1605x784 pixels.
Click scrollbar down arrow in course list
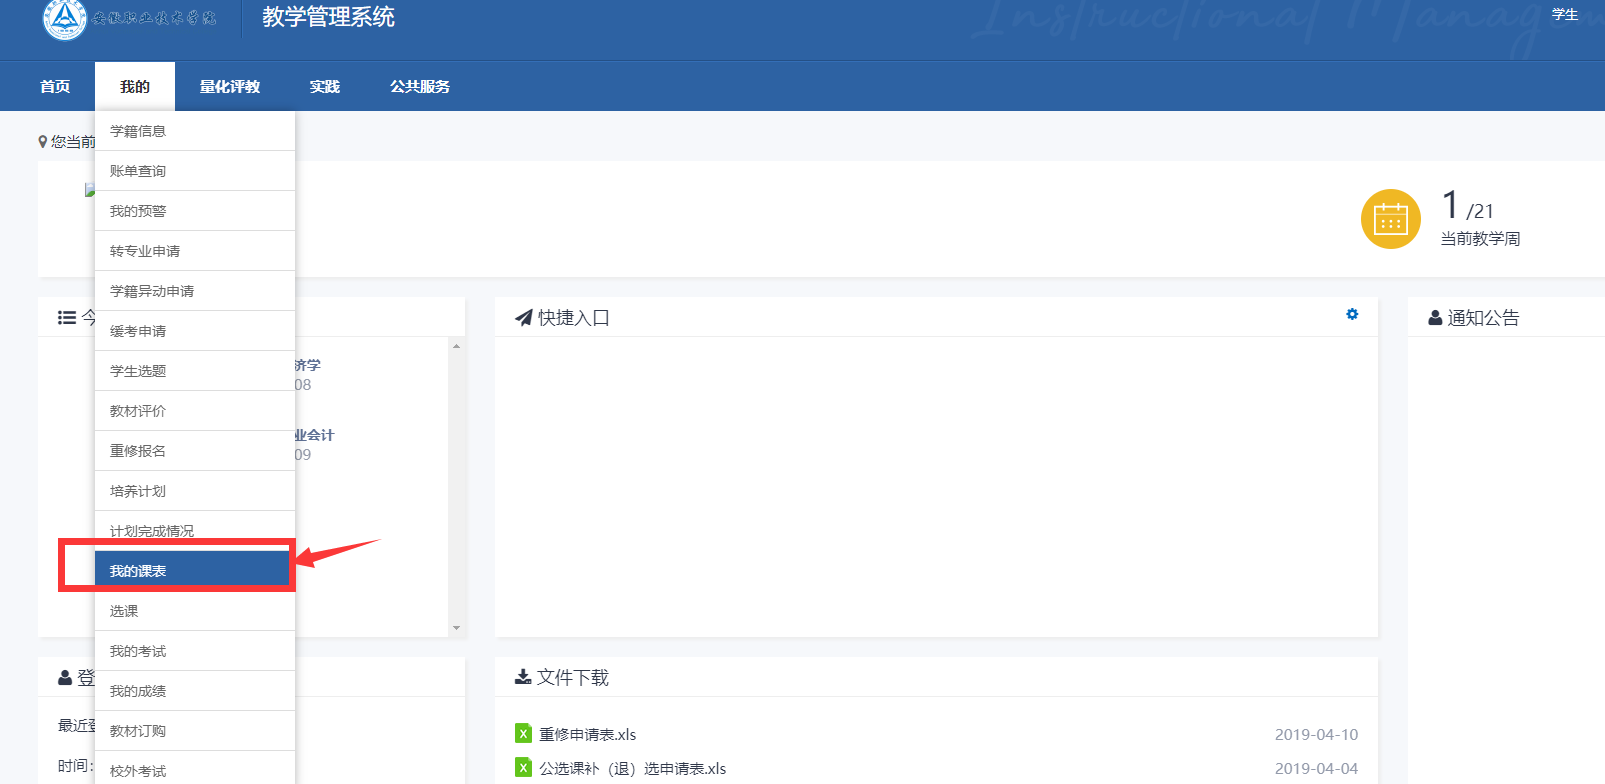[456, 628]
